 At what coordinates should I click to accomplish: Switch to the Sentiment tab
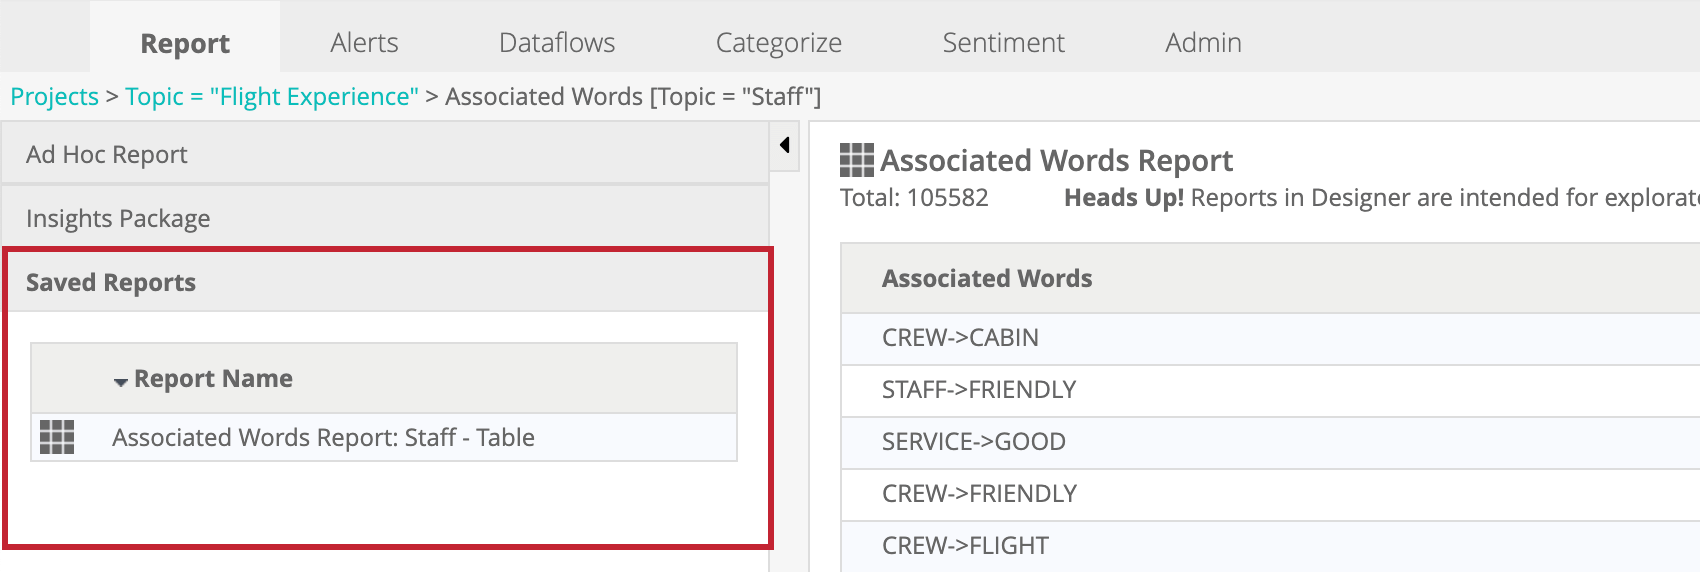point(1003,43)
